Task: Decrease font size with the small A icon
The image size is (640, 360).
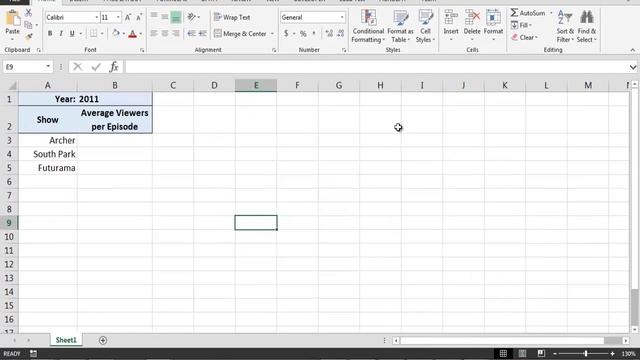Action: click(x=139, y=17)
